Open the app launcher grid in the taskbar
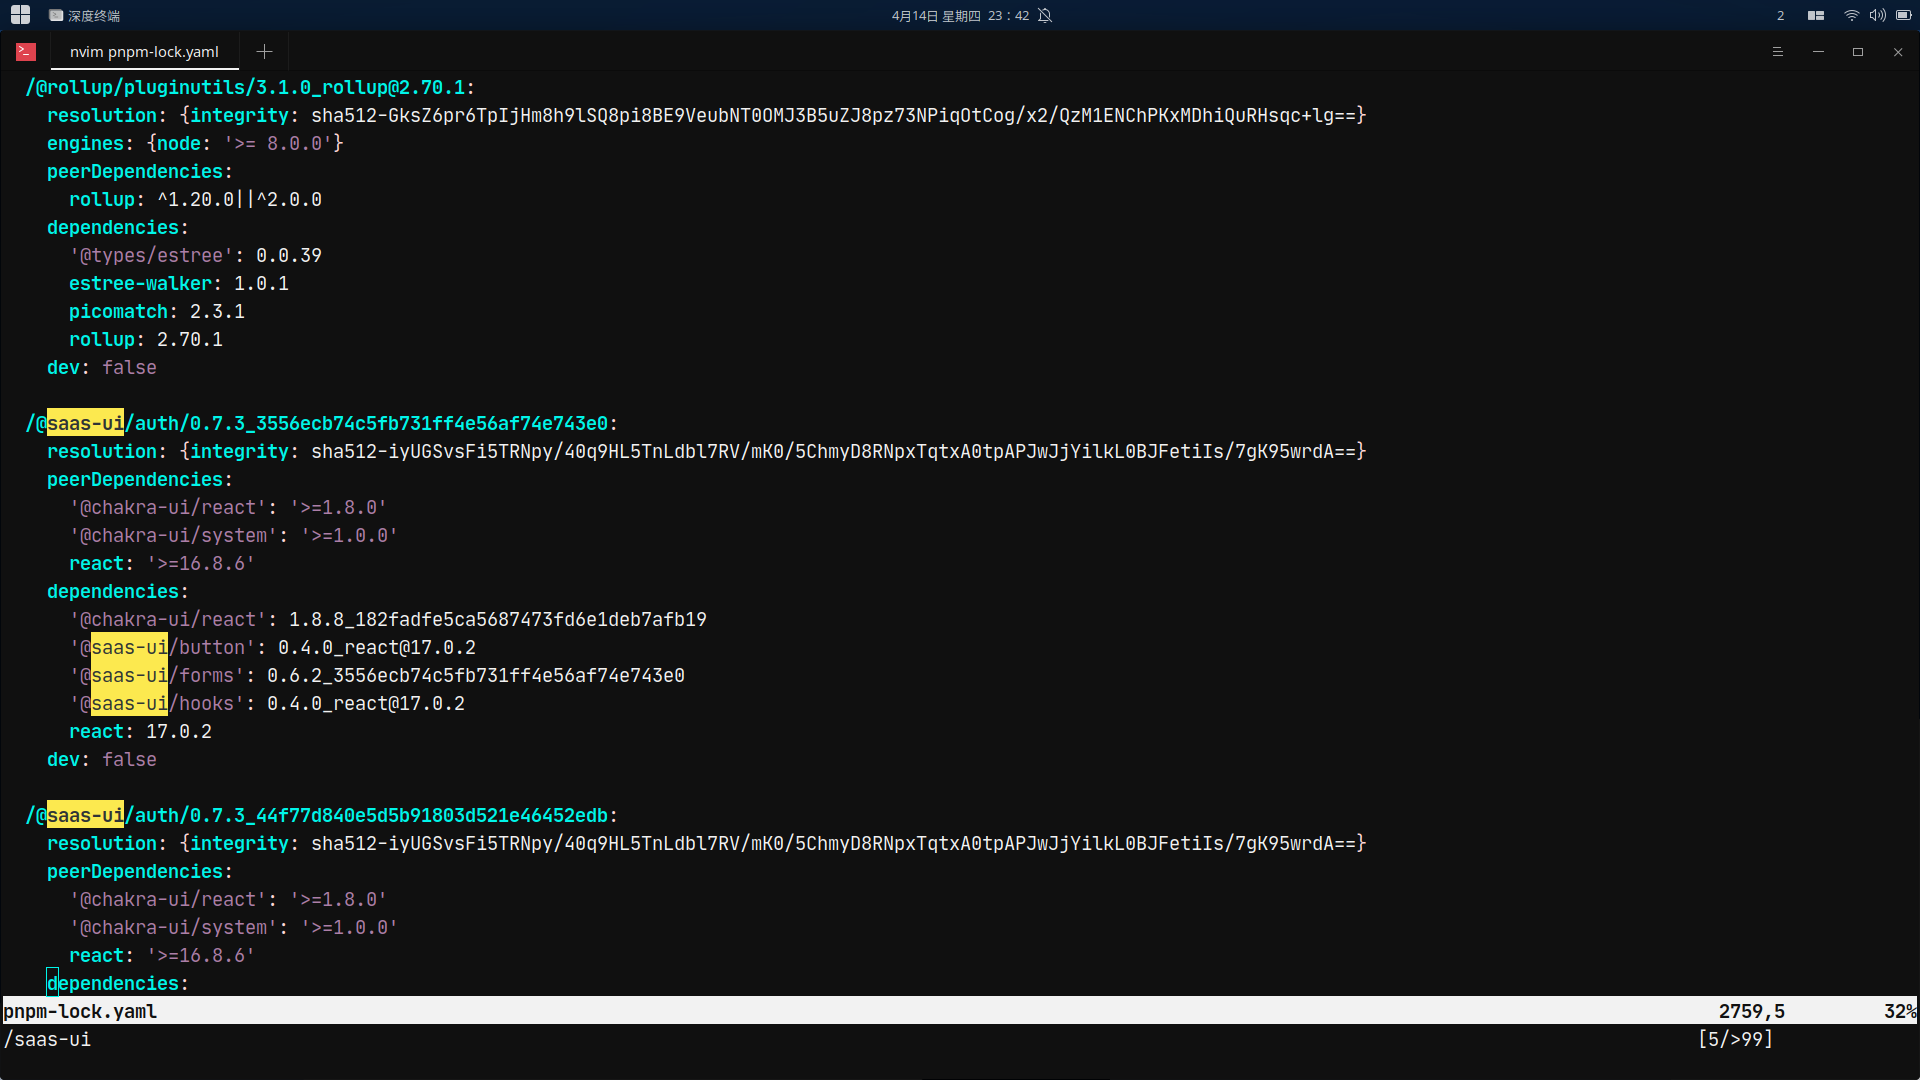The image size is (1920, 1080). tap(19, 15)
